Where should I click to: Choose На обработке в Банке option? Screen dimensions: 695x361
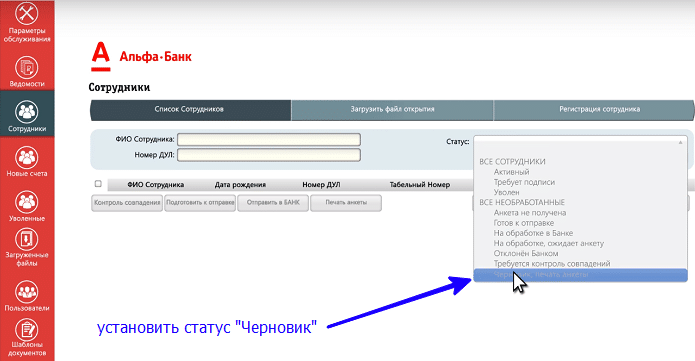click(533, 233)
